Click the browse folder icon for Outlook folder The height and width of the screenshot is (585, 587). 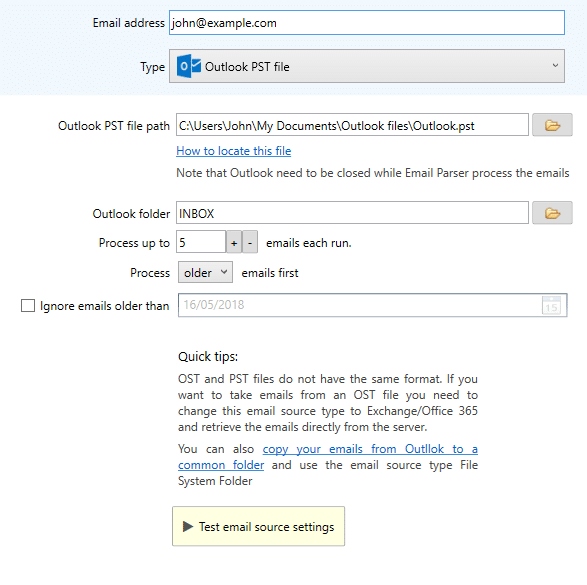[552, 213]
